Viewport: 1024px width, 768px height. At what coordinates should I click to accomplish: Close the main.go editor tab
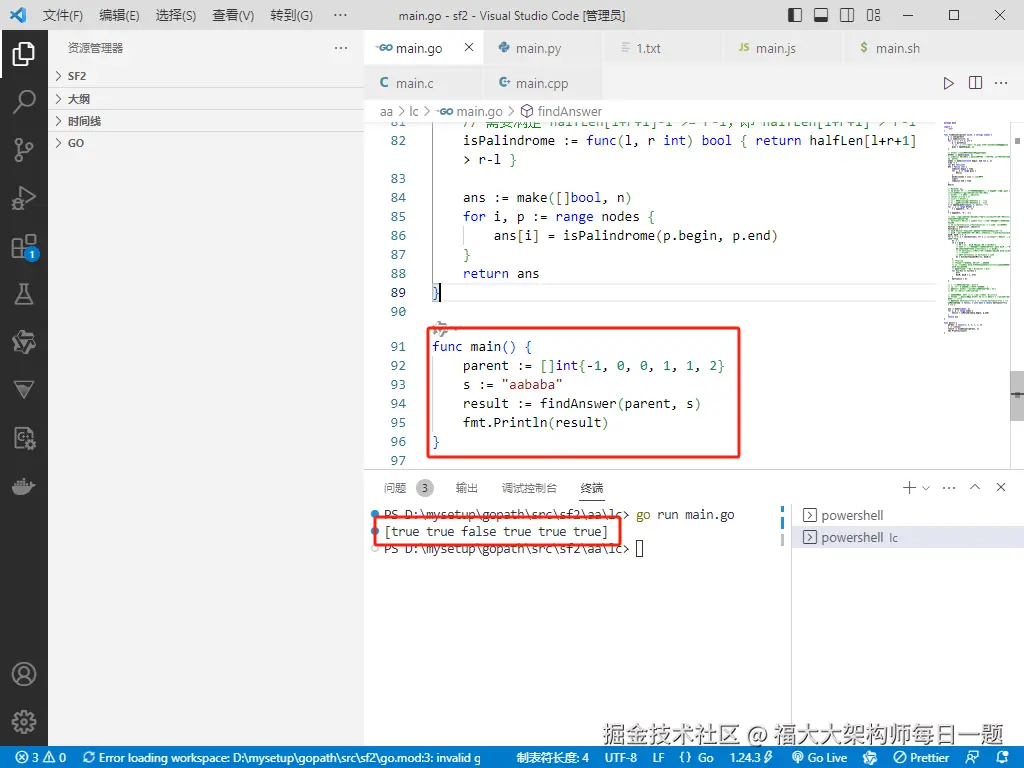[469, 47]
